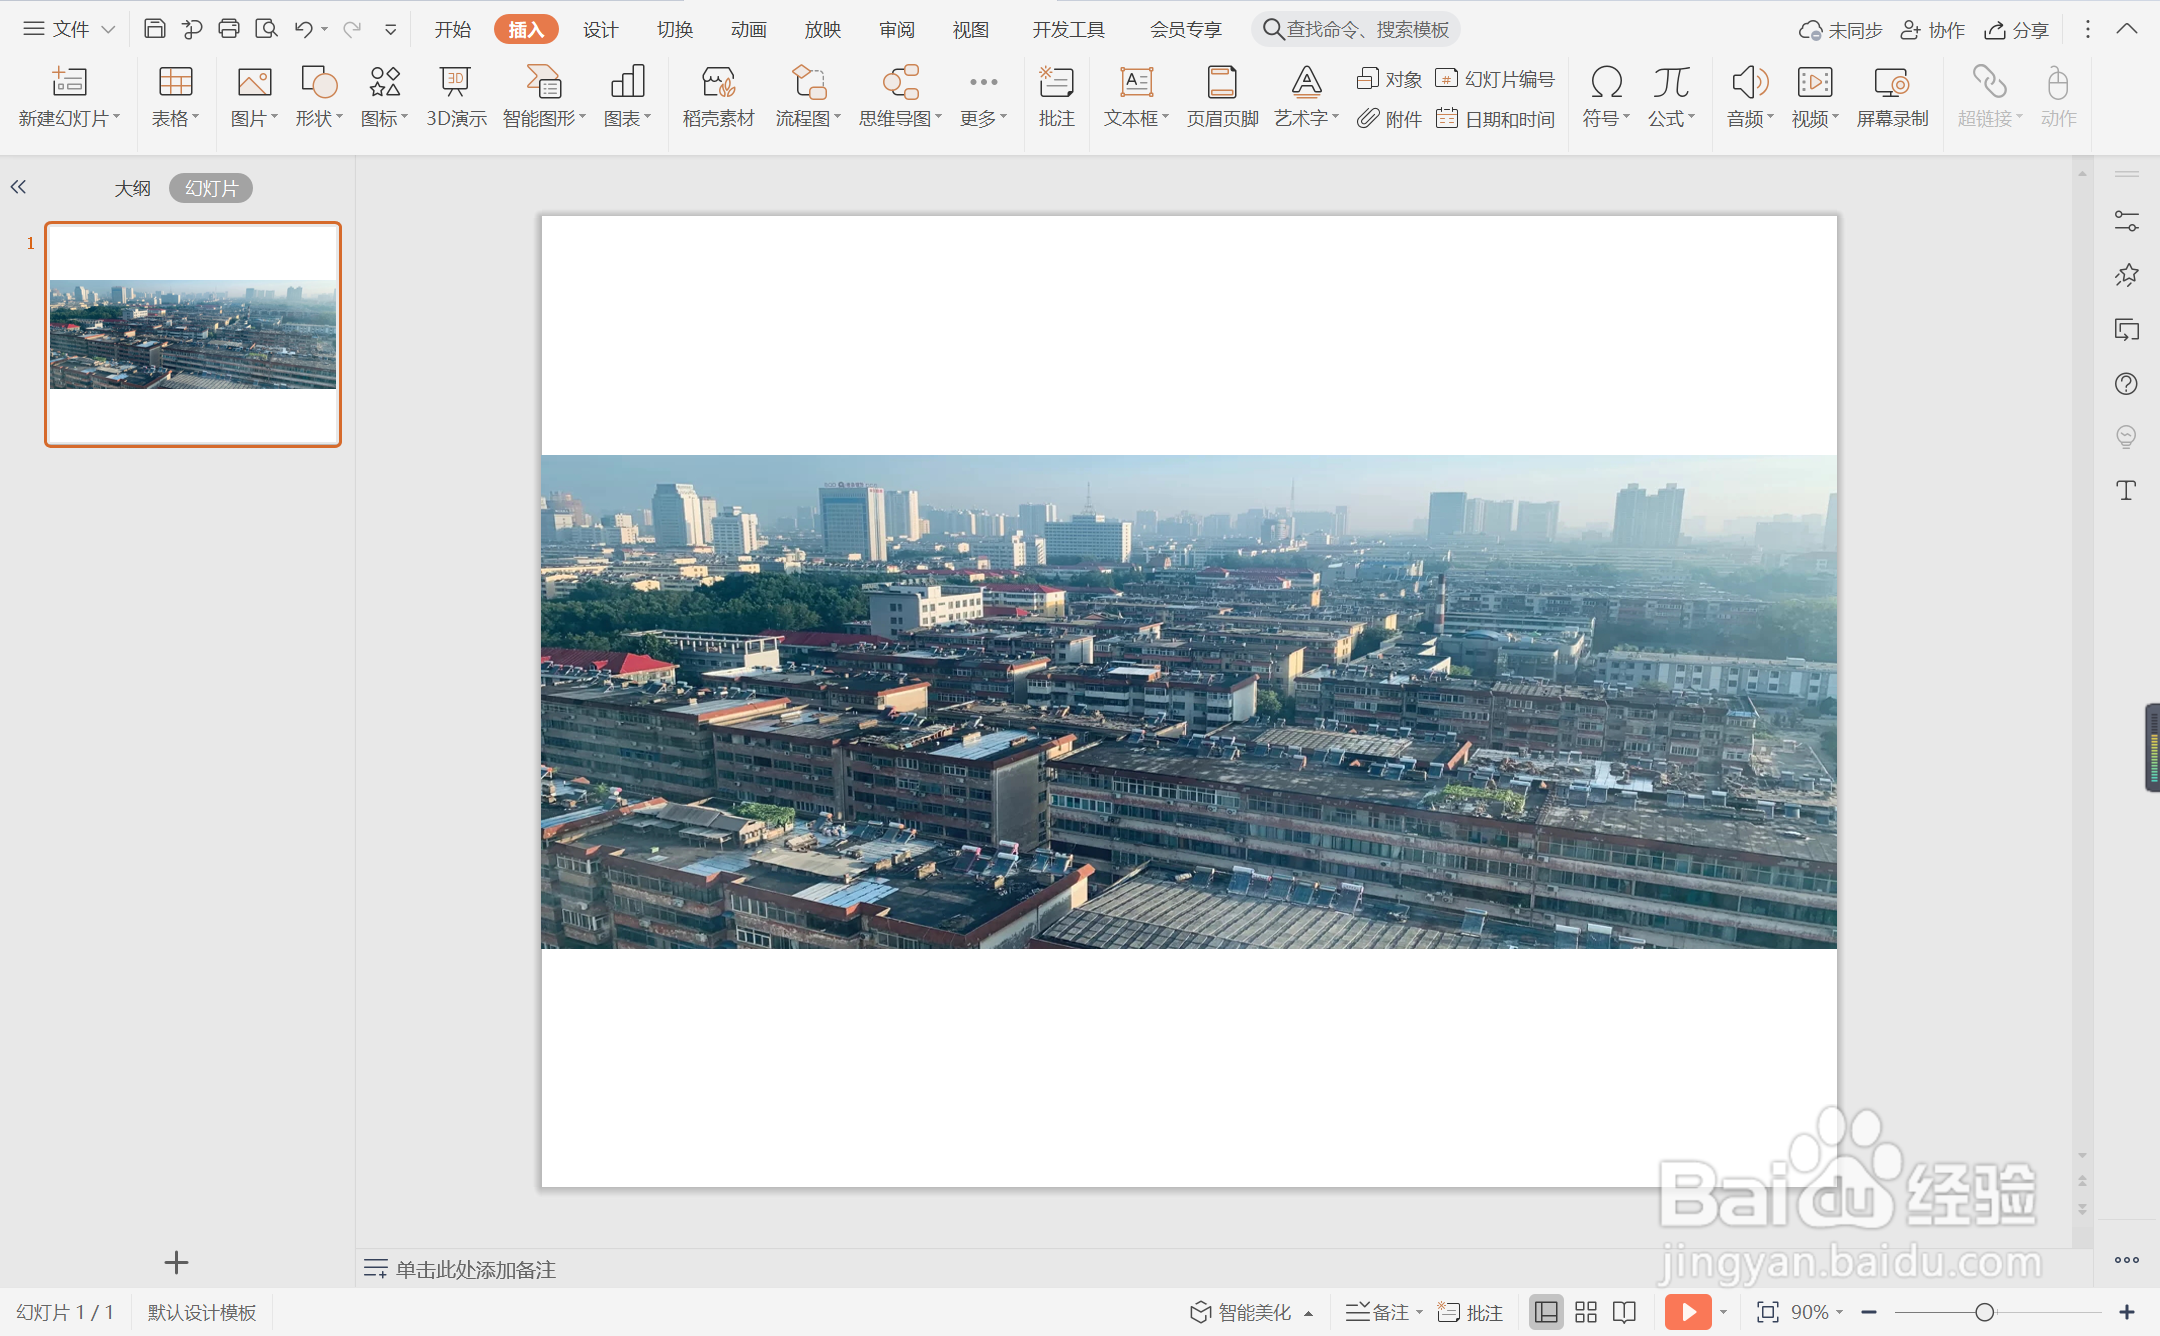
Task: Open the 开始 tab
Action: [452, 30]
